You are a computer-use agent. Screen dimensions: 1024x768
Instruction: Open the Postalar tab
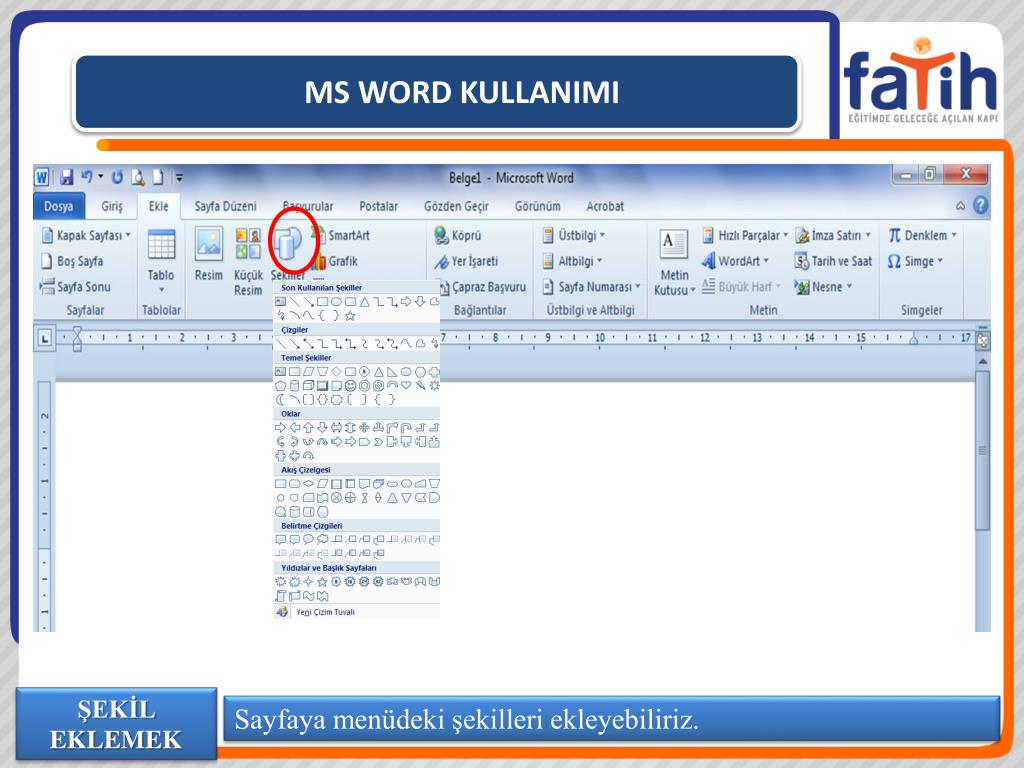(x=378, y=206)
